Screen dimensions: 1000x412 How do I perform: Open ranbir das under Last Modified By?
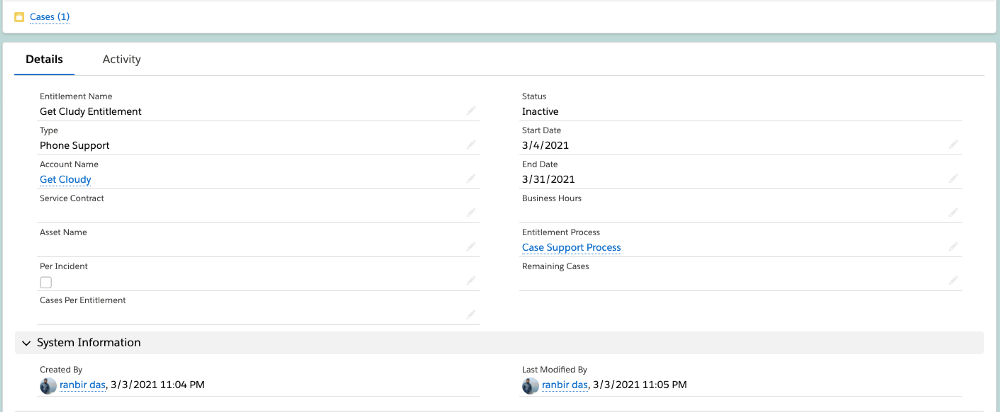pos(564,385)
